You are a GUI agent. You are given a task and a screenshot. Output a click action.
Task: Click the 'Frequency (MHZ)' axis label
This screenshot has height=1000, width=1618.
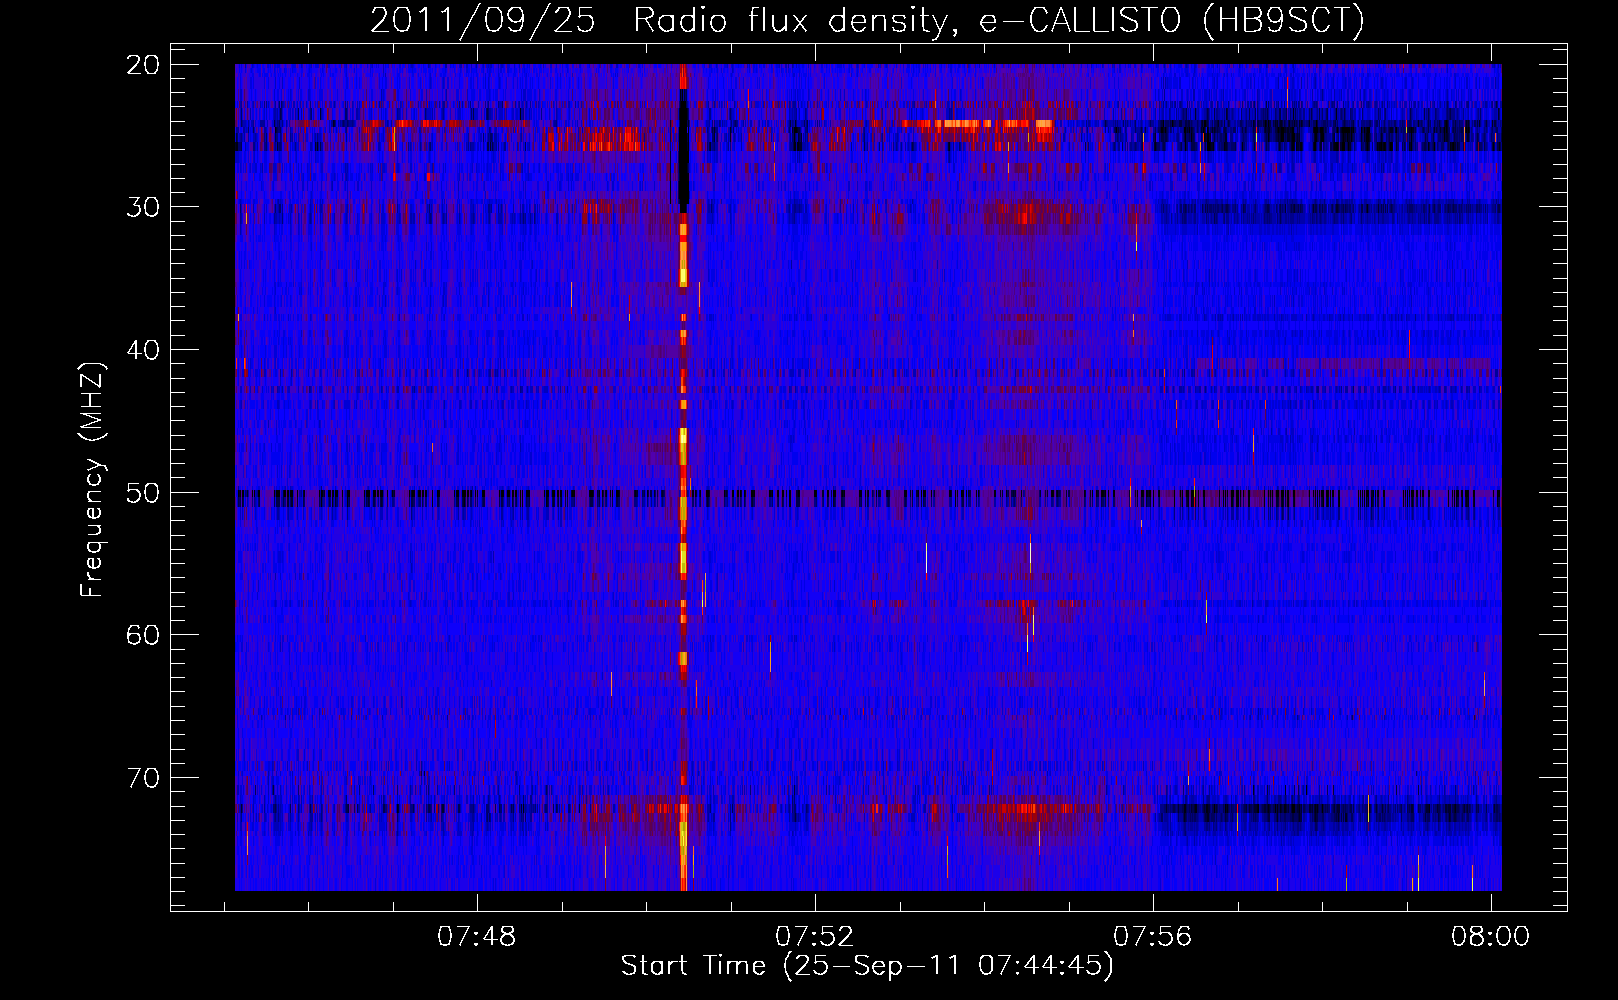coord(92,479)
